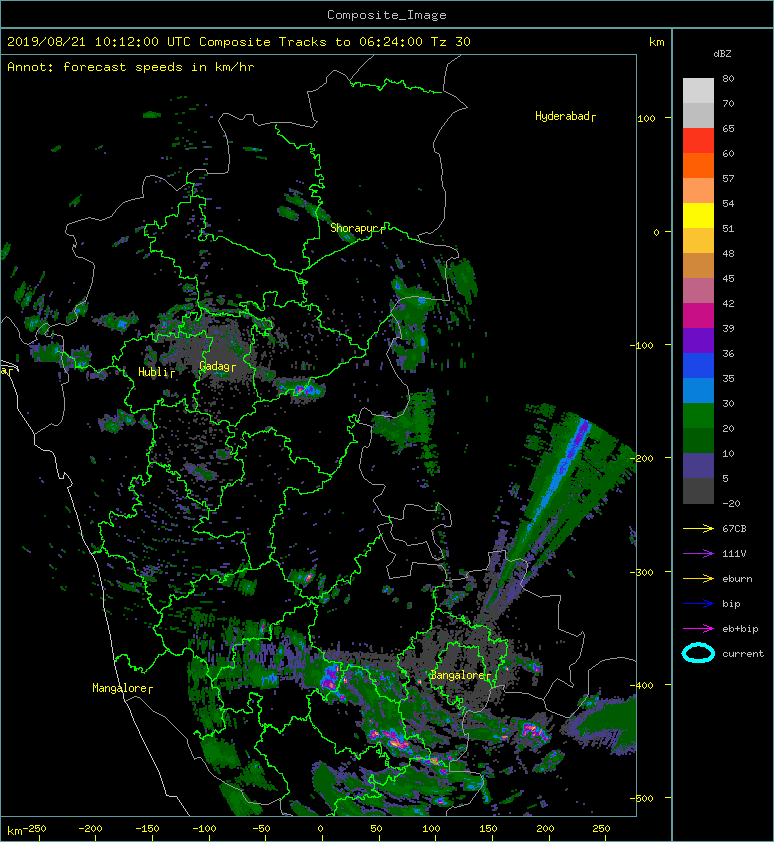Screen dimensions: 774x842
Task: Click the Hubli city label
Action: [156, 372]
